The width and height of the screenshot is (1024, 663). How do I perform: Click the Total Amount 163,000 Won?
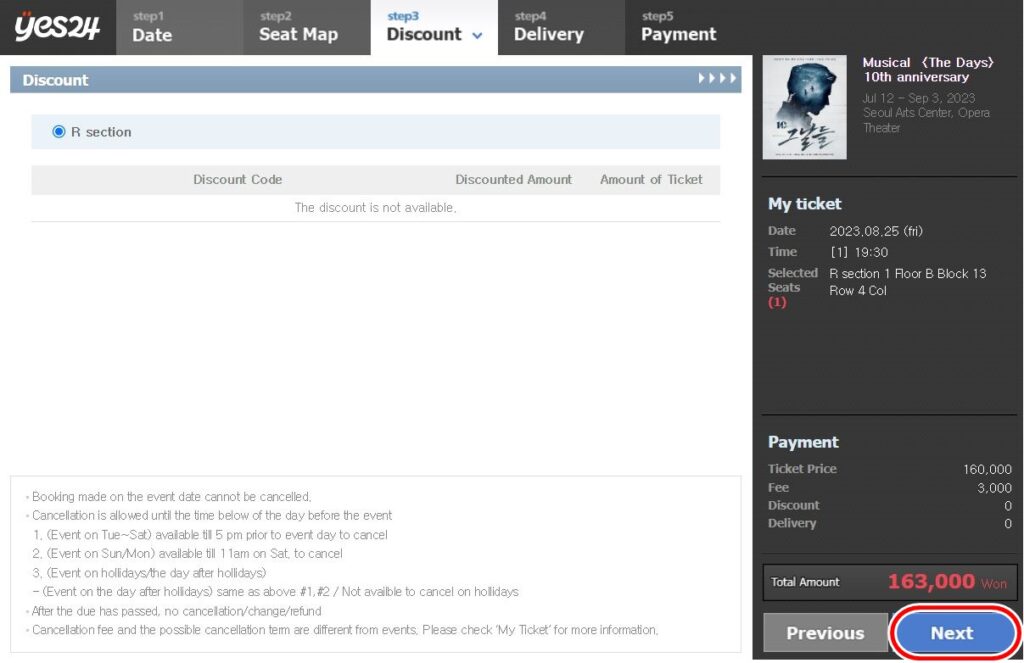point(947,581)
